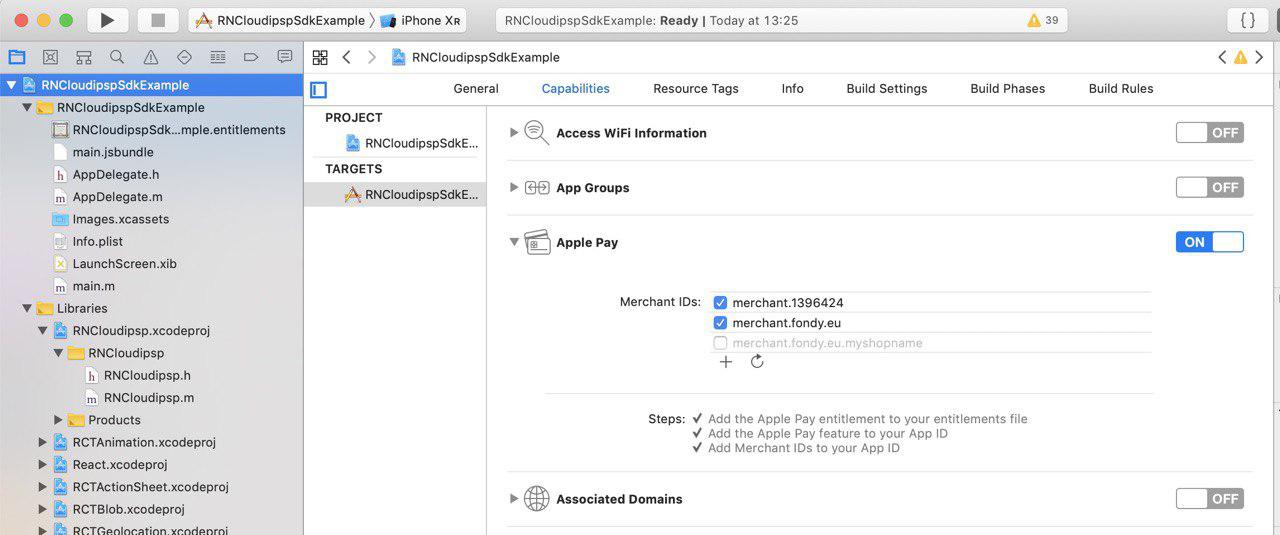This screenshot has height=535, width=1280.
Task: Open AppDelegate.m in navigator
Action: point(117,197)
